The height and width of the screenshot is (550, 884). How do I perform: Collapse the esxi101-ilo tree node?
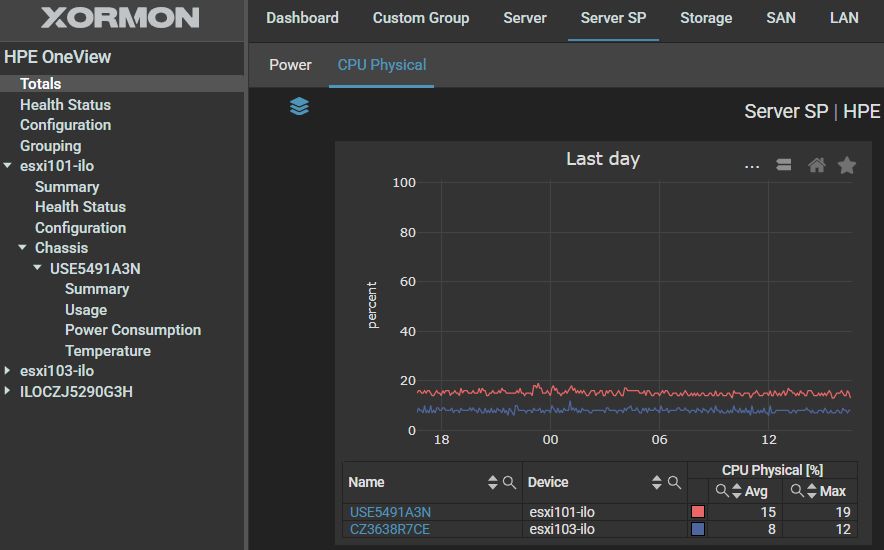[8, 166]
